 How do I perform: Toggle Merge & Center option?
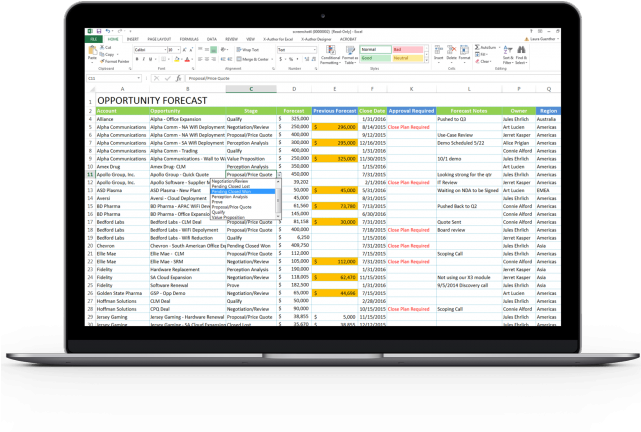tap(250, 59)
